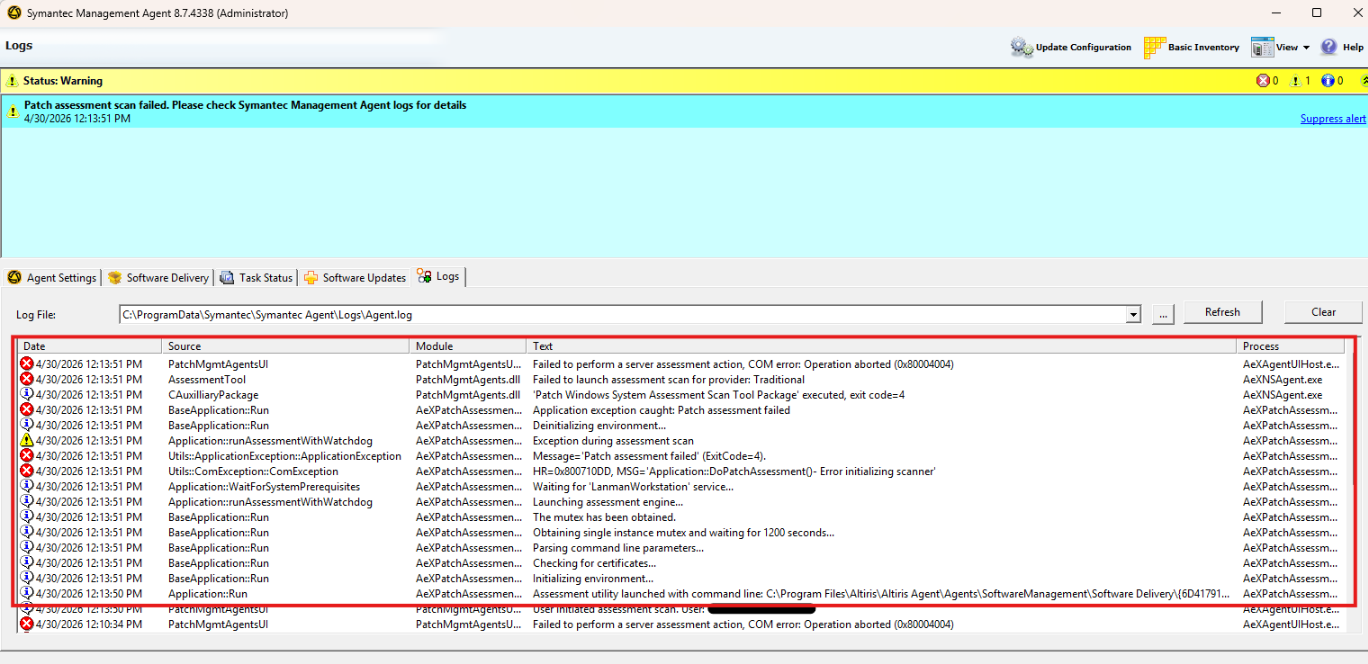
Task: Run Basic Inventory from the toolbar
Action: click(1191, 47)
